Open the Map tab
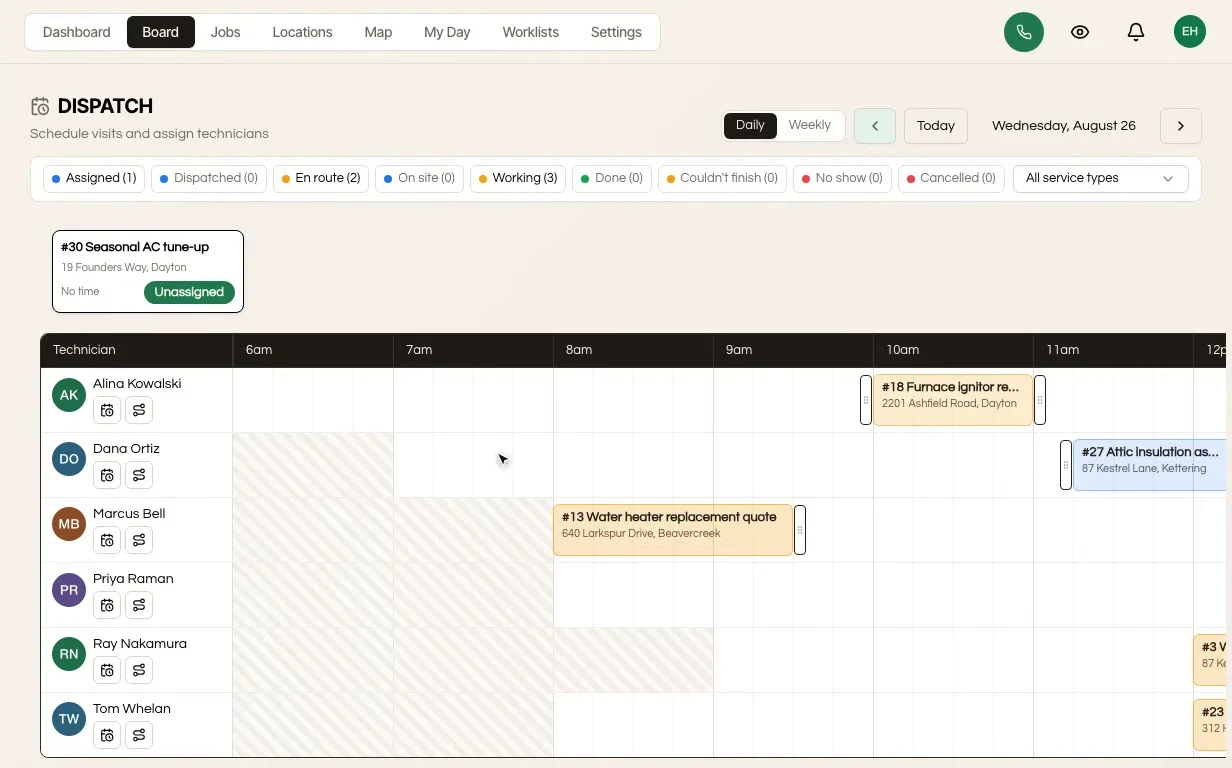 (378, 32)
